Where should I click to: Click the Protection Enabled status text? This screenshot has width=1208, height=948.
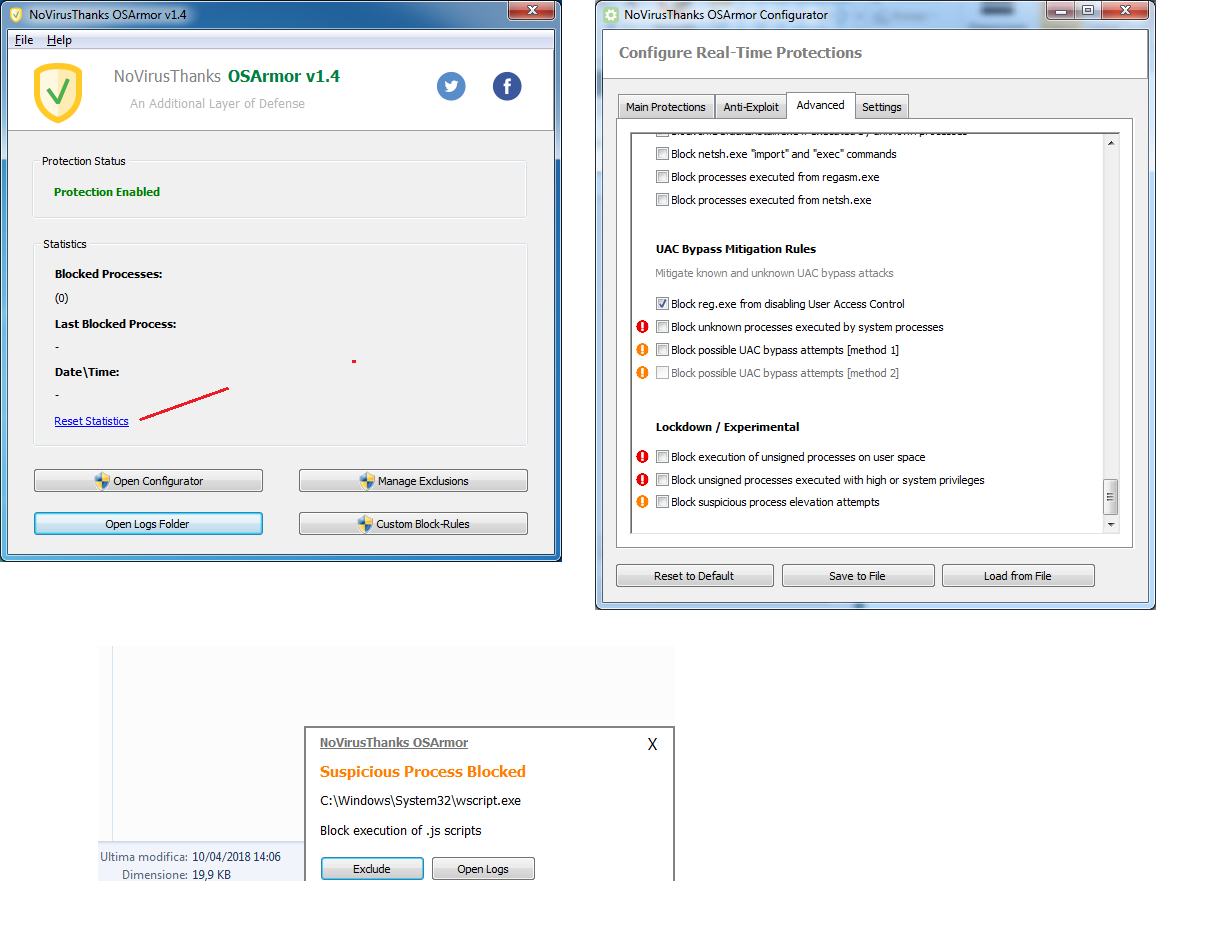pyautogui.click(x=107, y=192)
